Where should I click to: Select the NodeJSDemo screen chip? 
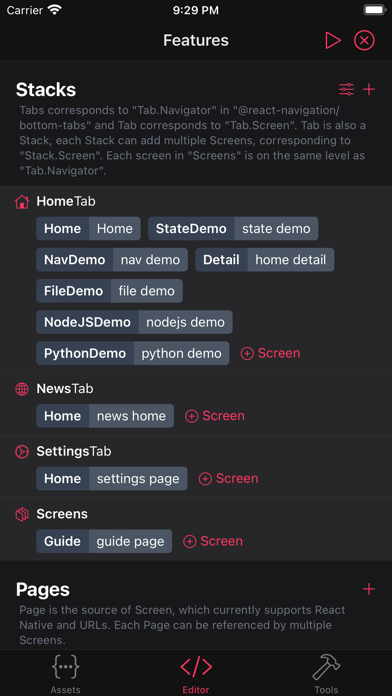pos(135,322)
